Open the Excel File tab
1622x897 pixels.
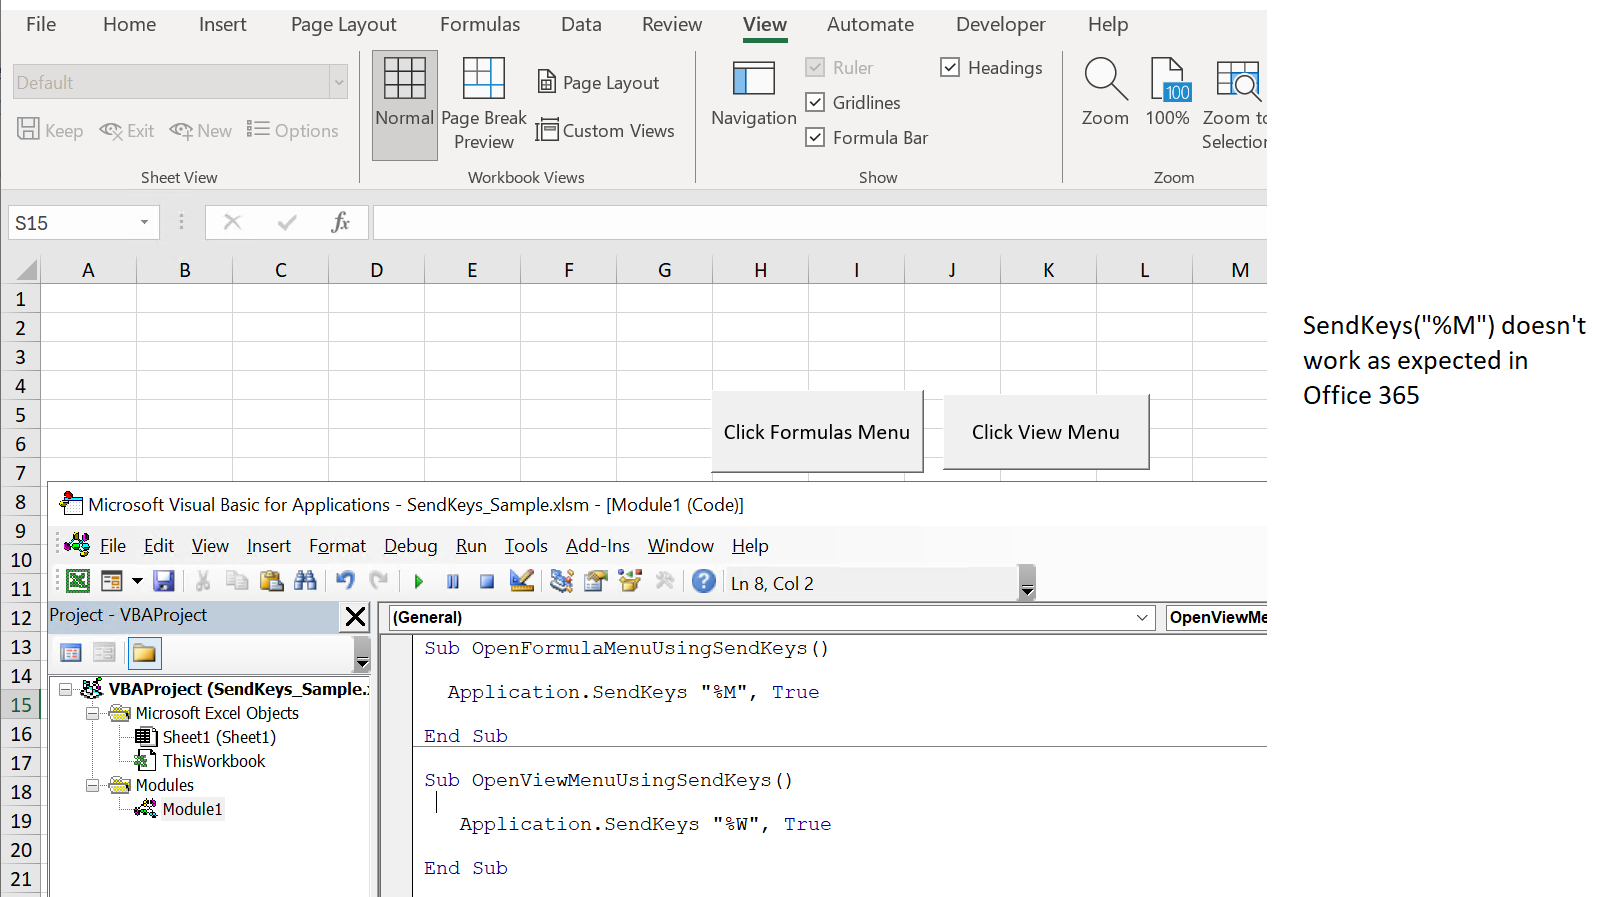tap(41, 24)
